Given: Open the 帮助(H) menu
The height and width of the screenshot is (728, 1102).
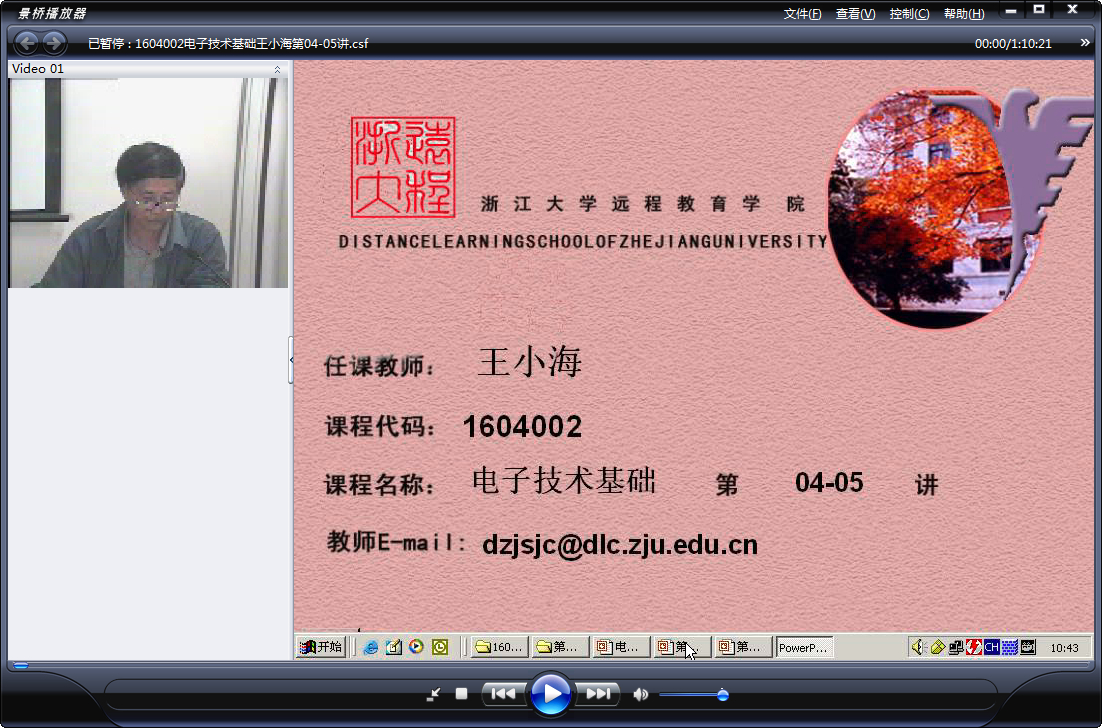Looking at the screenshot, I should (964, 13).
